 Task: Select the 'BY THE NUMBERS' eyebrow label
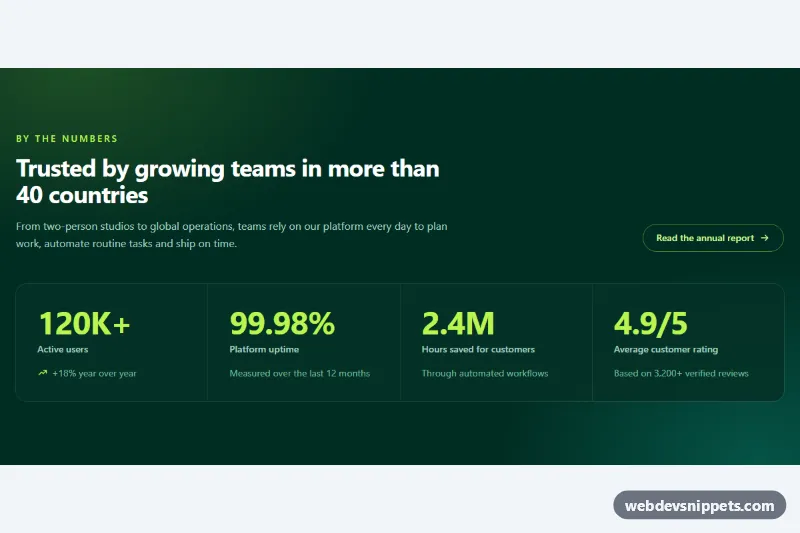tap(67, 139)
